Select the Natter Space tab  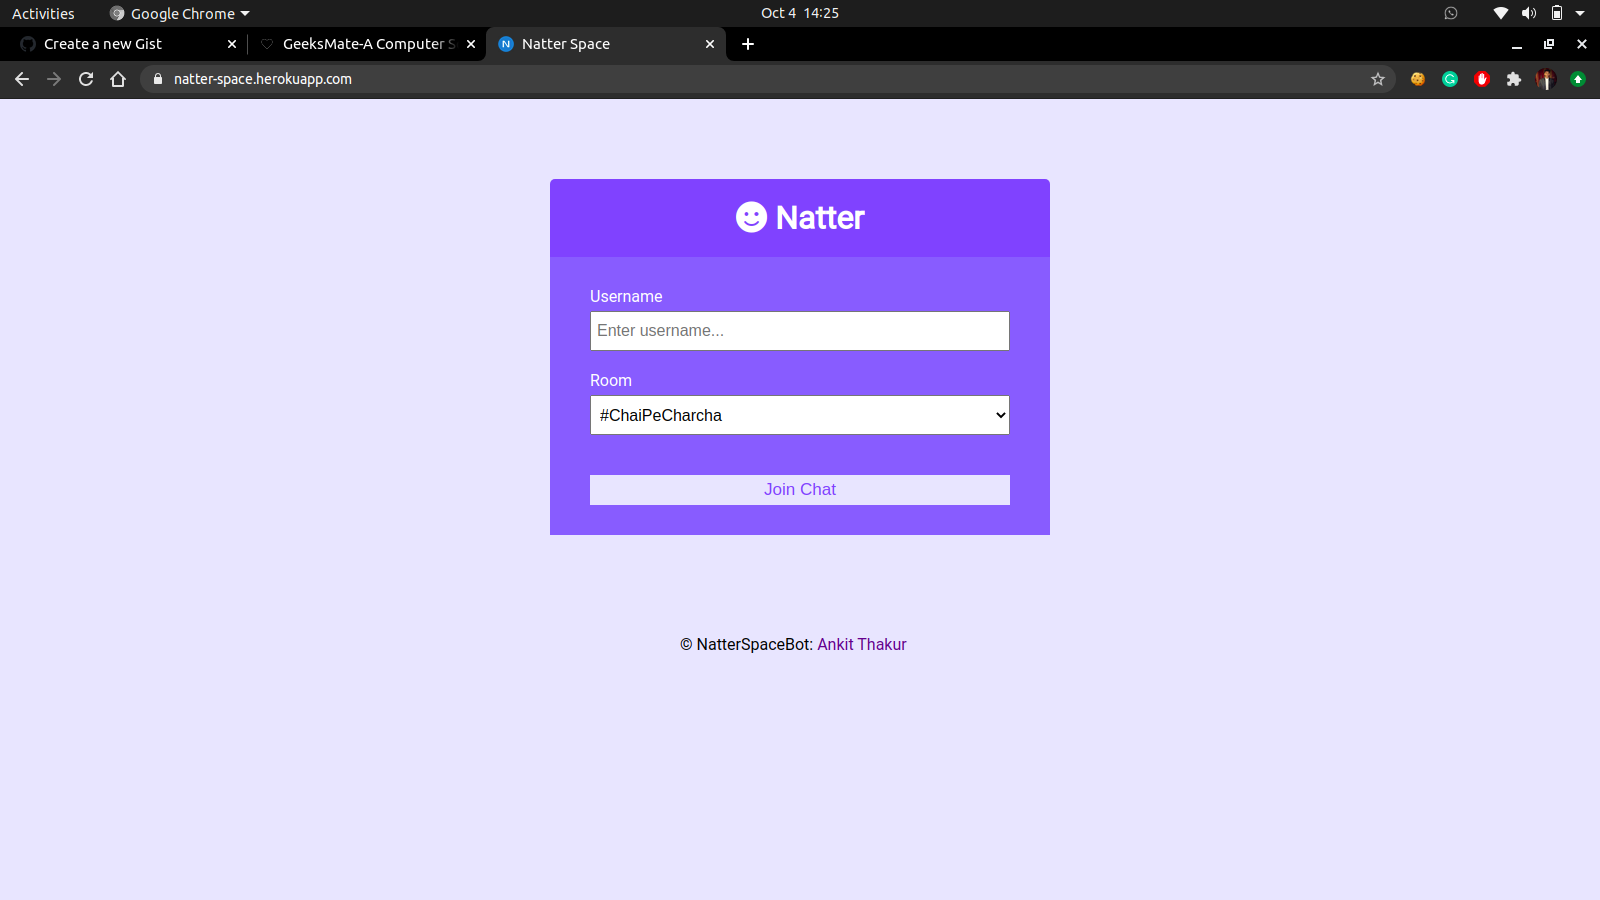[606, 44]
